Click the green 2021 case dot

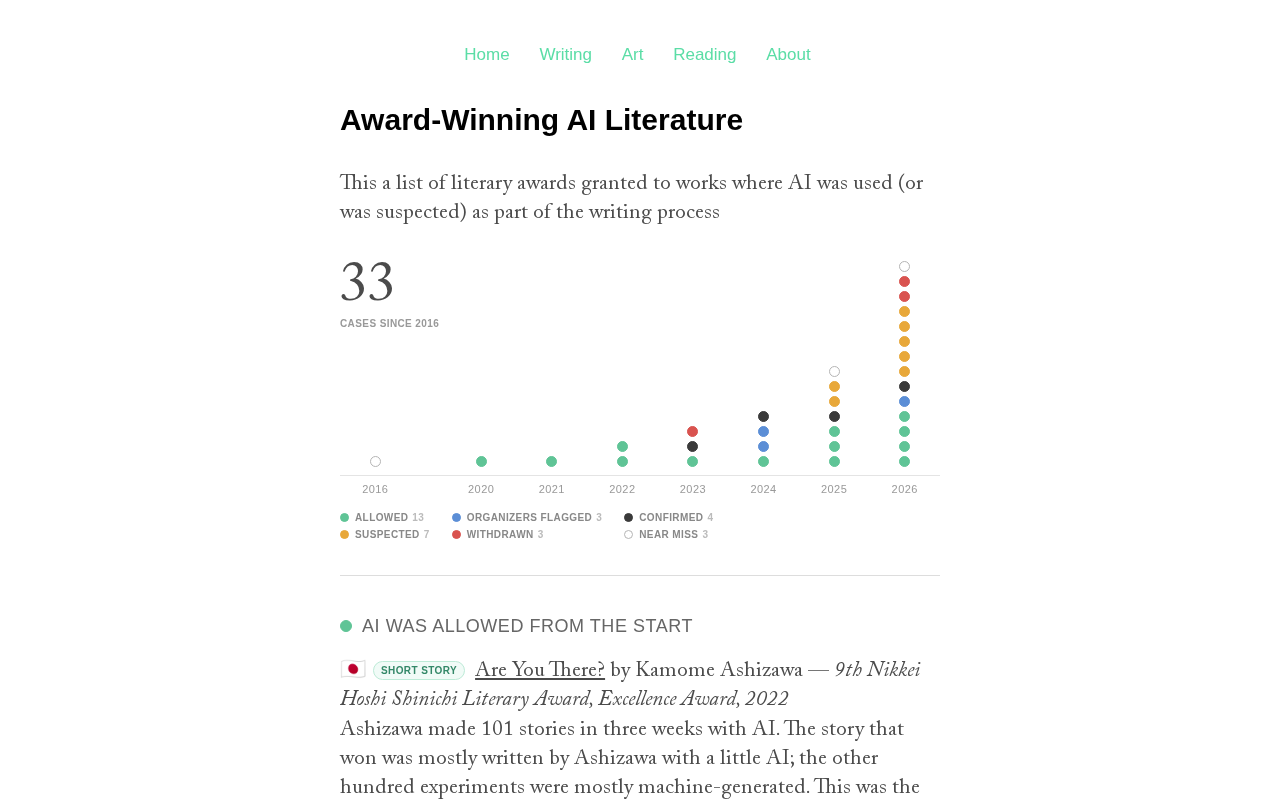(x=552, y=462)
